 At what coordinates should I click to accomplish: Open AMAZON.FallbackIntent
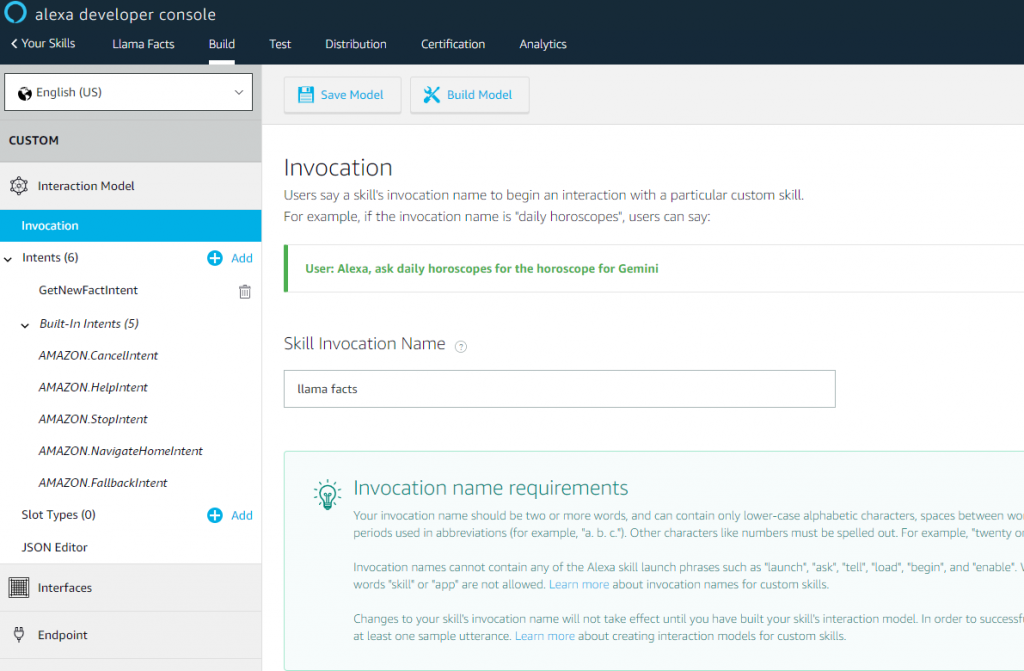(103, 483)
